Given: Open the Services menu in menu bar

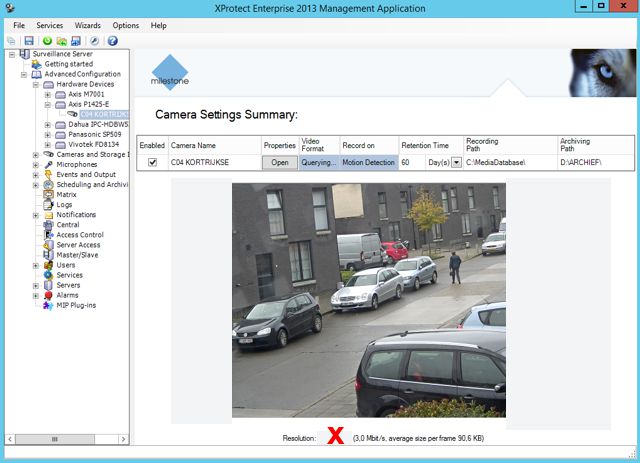Looking at the screenshot, I should click(x=49, y=25).
